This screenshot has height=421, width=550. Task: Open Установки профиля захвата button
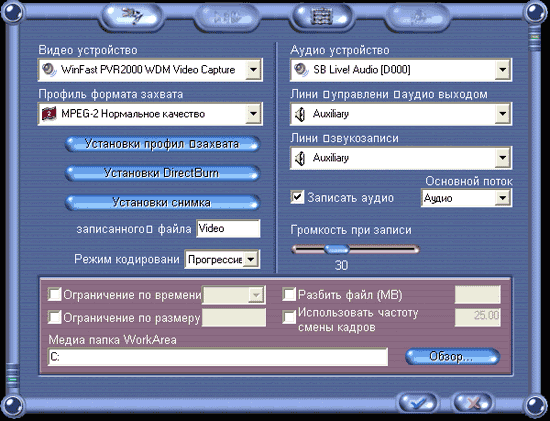pyautogui.click(x=162, y=144)
